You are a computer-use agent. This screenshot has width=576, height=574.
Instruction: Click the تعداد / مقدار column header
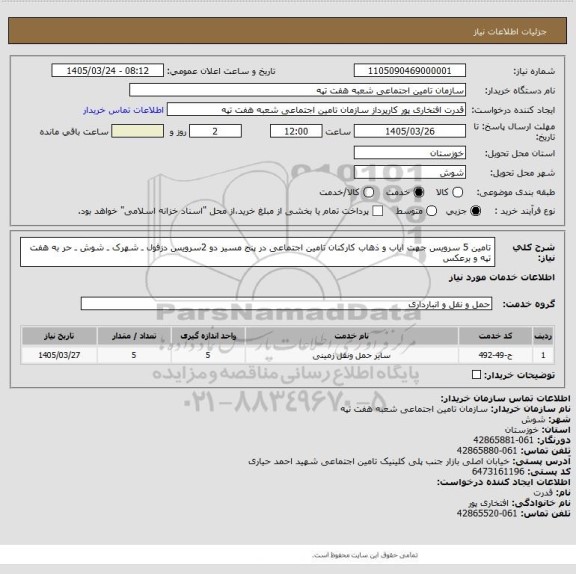134,336
